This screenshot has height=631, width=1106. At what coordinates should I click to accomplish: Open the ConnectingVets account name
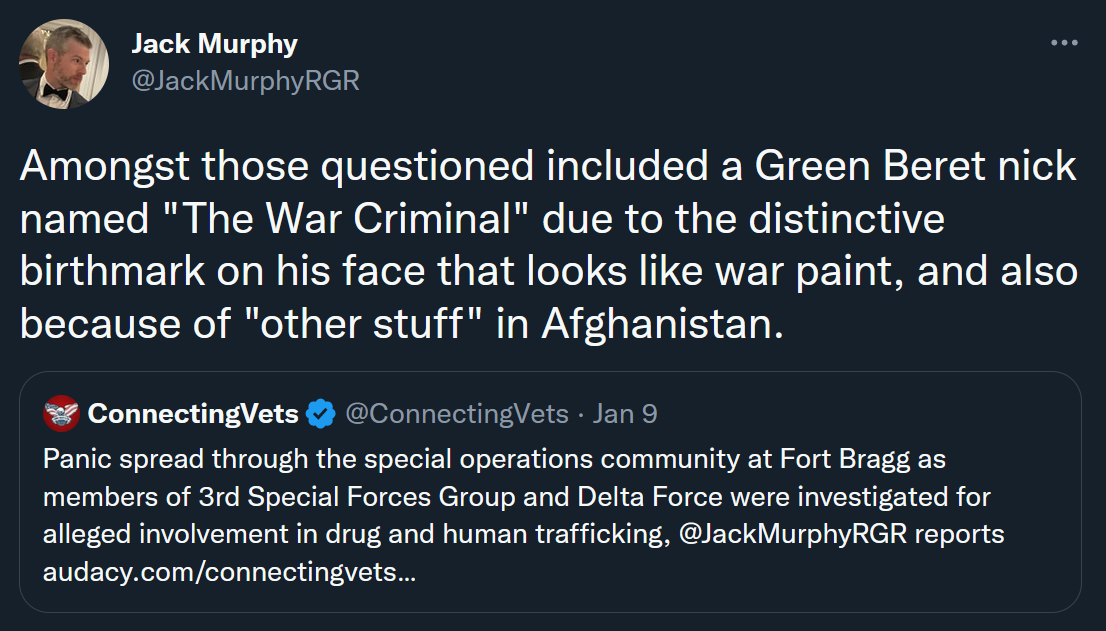click(x=193, y=413)
